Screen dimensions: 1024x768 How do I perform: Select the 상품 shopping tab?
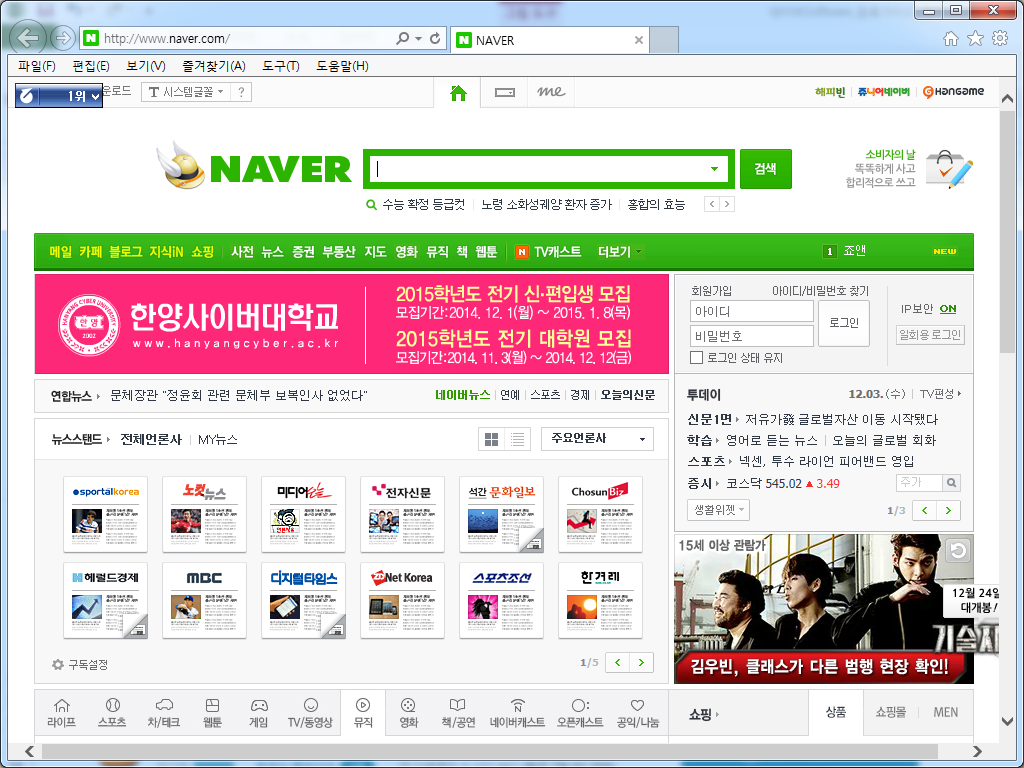click(x=836, y=712)
